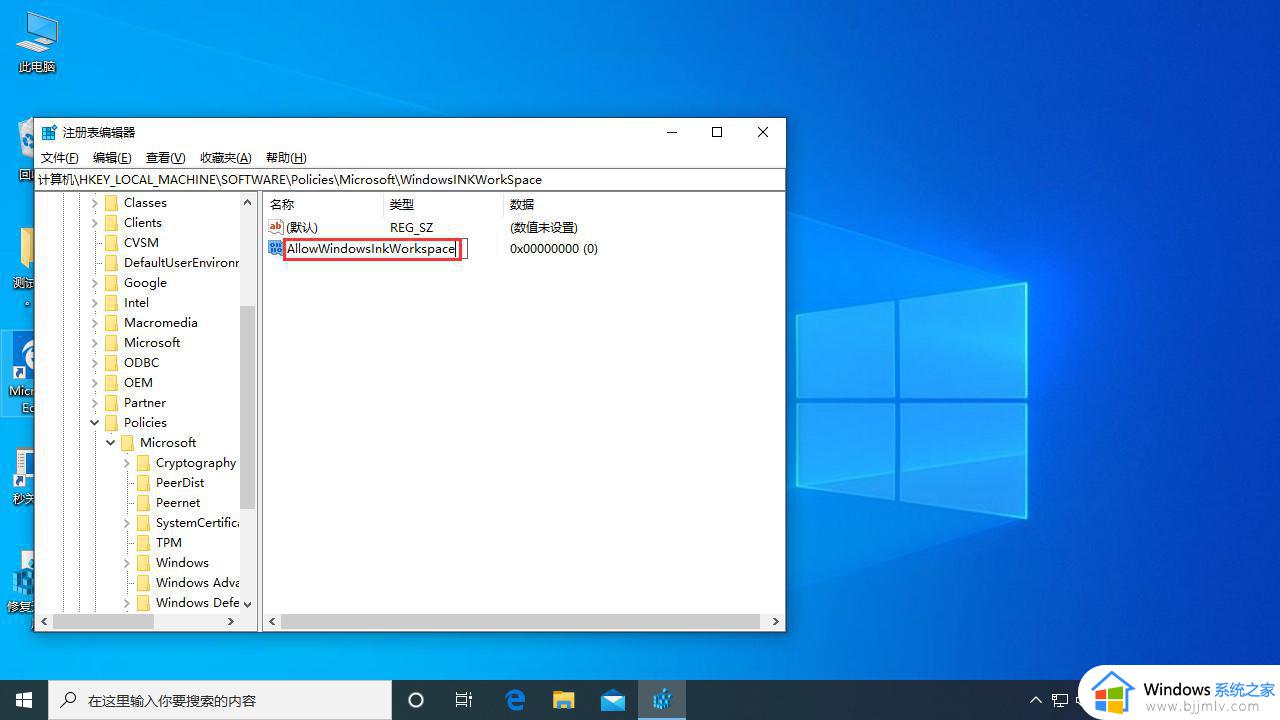Select the Clients tree item
The height and width of the screenshot is (720, 1280).
pos(143,223)
